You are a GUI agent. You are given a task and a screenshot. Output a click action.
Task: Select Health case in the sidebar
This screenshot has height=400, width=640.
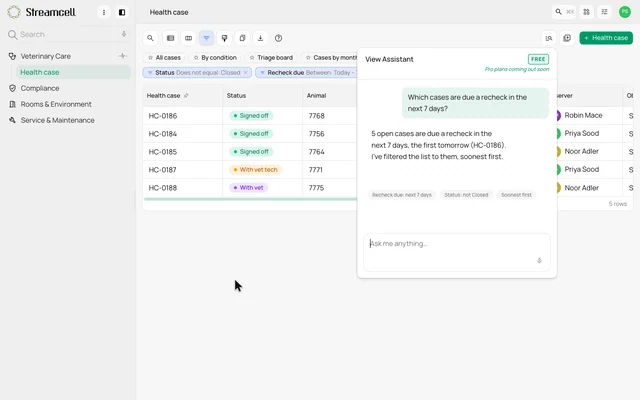click(x=73, y=72)
